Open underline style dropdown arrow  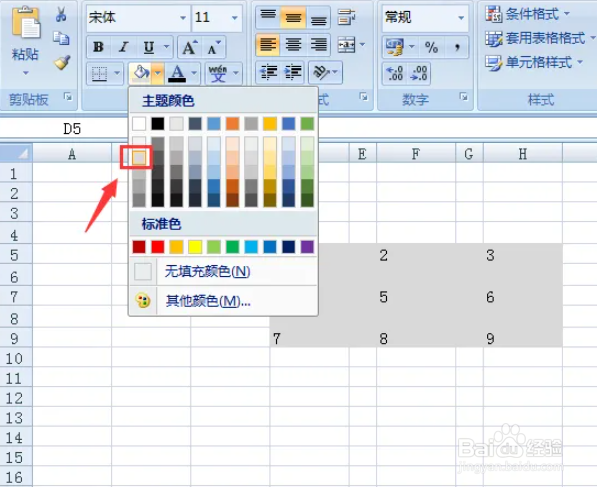pyautogui.click(x=166, y=47)
